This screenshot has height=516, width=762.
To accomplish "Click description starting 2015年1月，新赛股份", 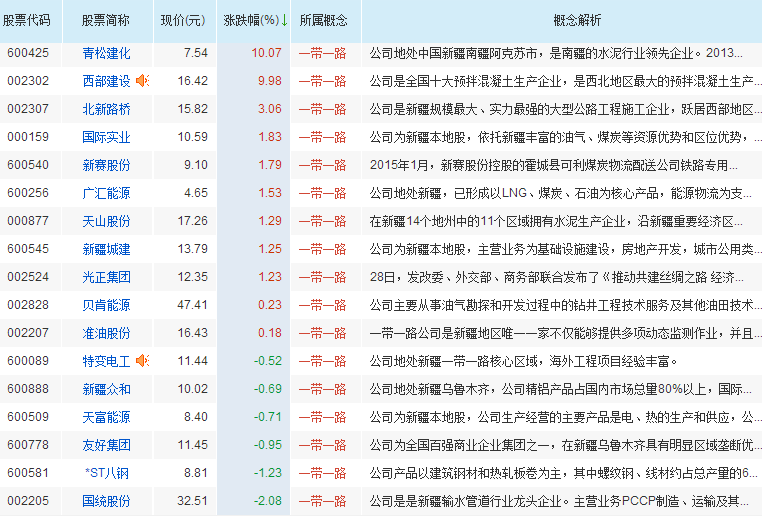I will 554,165.
